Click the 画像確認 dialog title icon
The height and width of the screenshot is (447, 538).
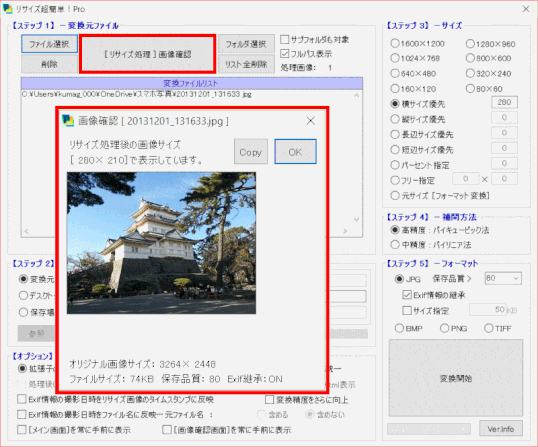tap(68, 121)
